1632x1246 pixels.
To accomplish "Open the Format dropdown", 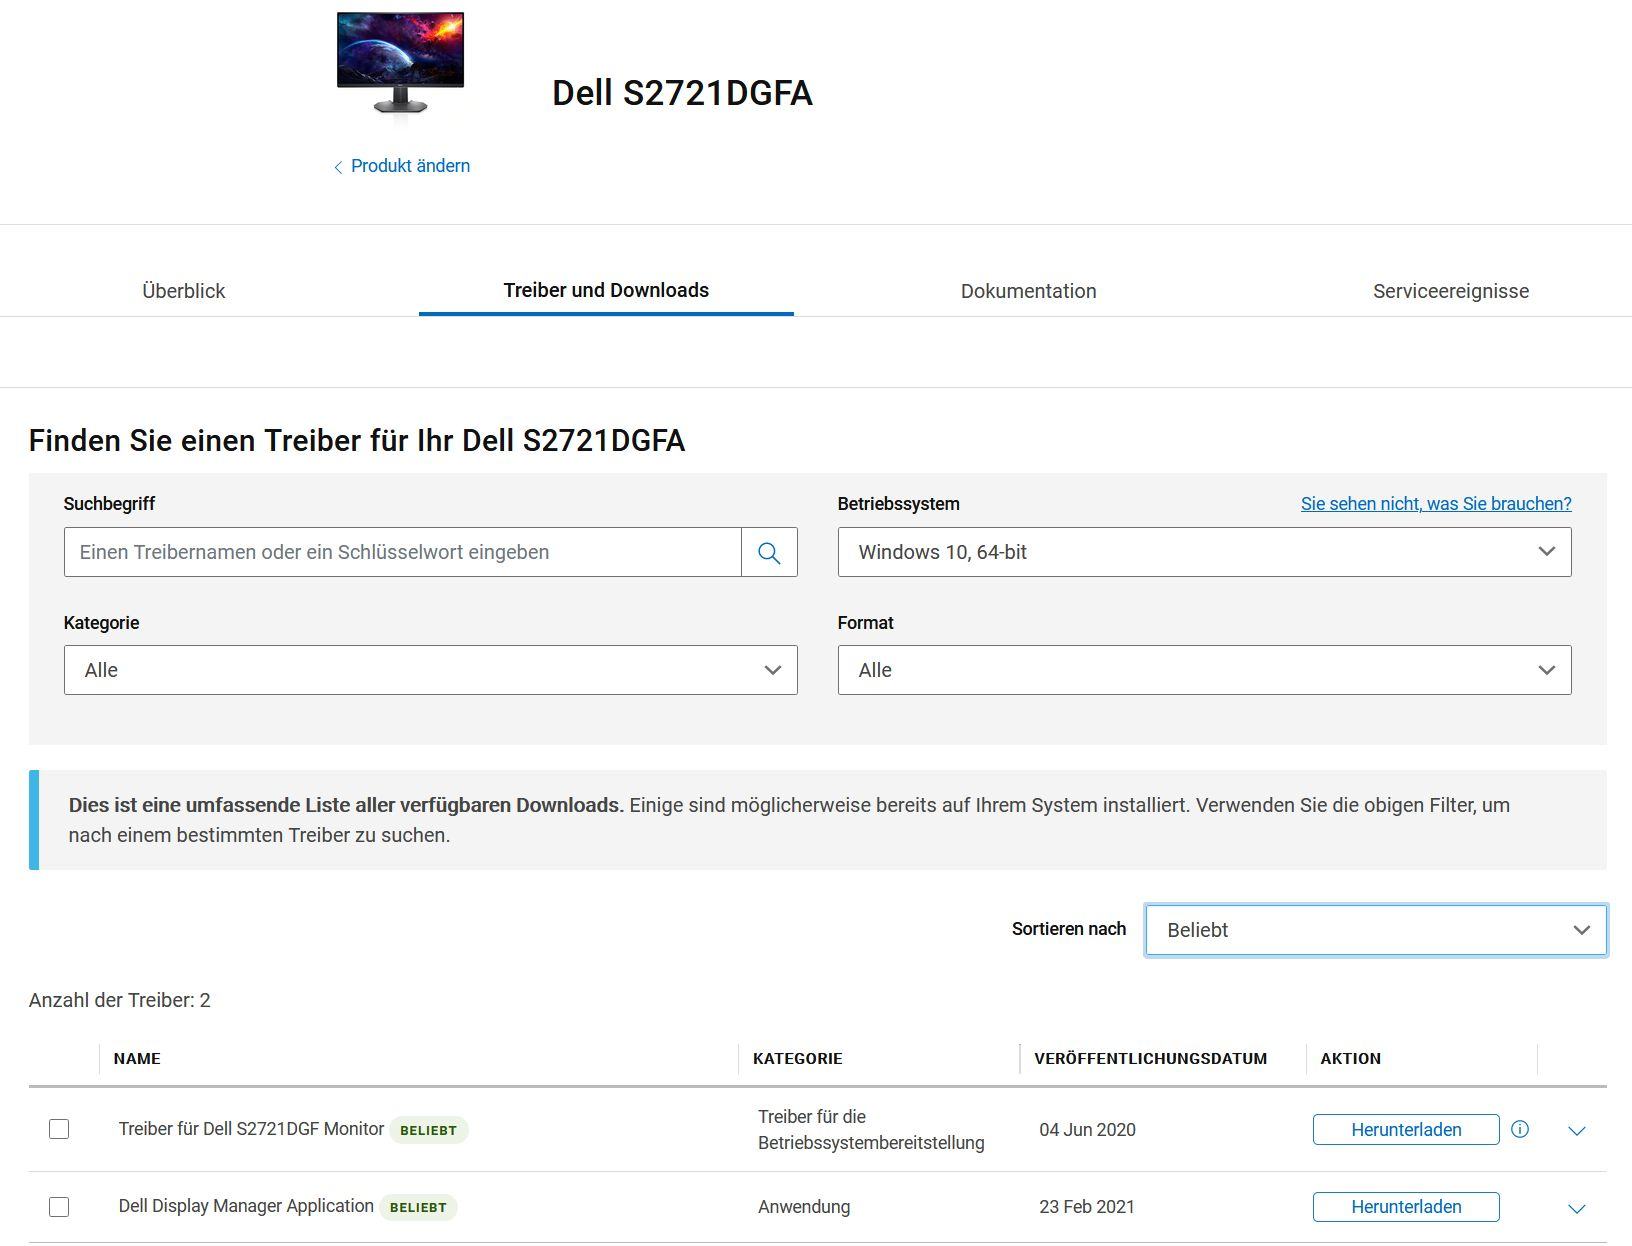I will (x=1204, y=670).
